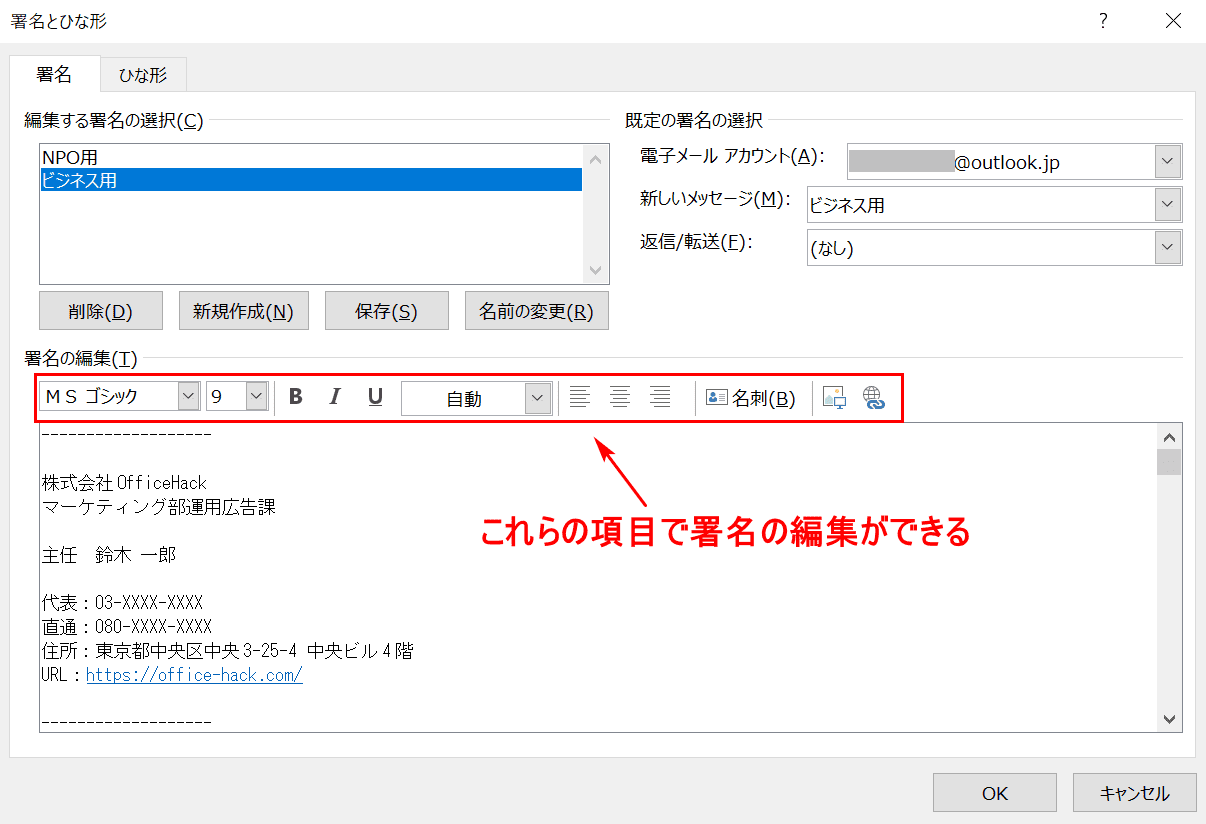Expand the 返信/転送 signature dropdown

1167,248
